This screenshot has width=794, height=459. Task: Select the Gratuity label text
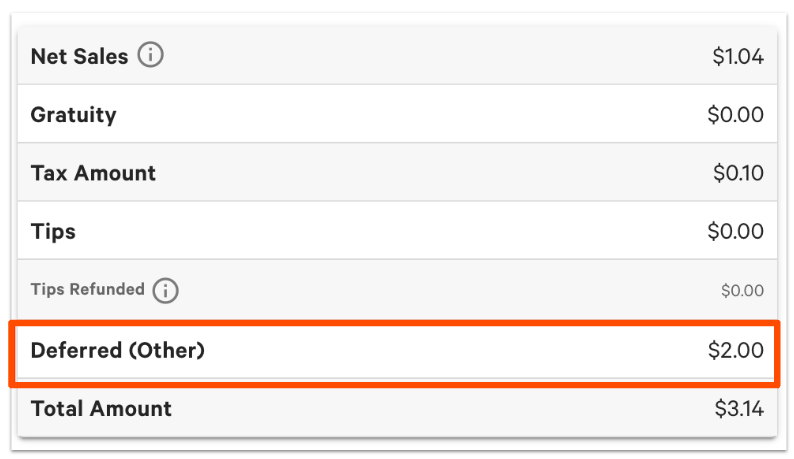(x=73, y=115)
